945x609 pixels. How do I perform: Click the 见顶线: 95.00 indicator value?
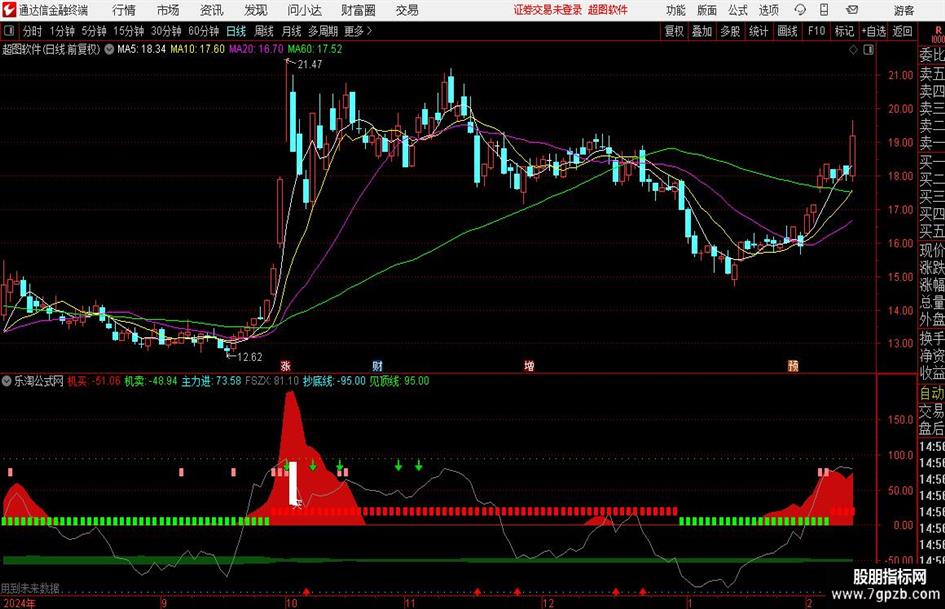coord(399,381)
